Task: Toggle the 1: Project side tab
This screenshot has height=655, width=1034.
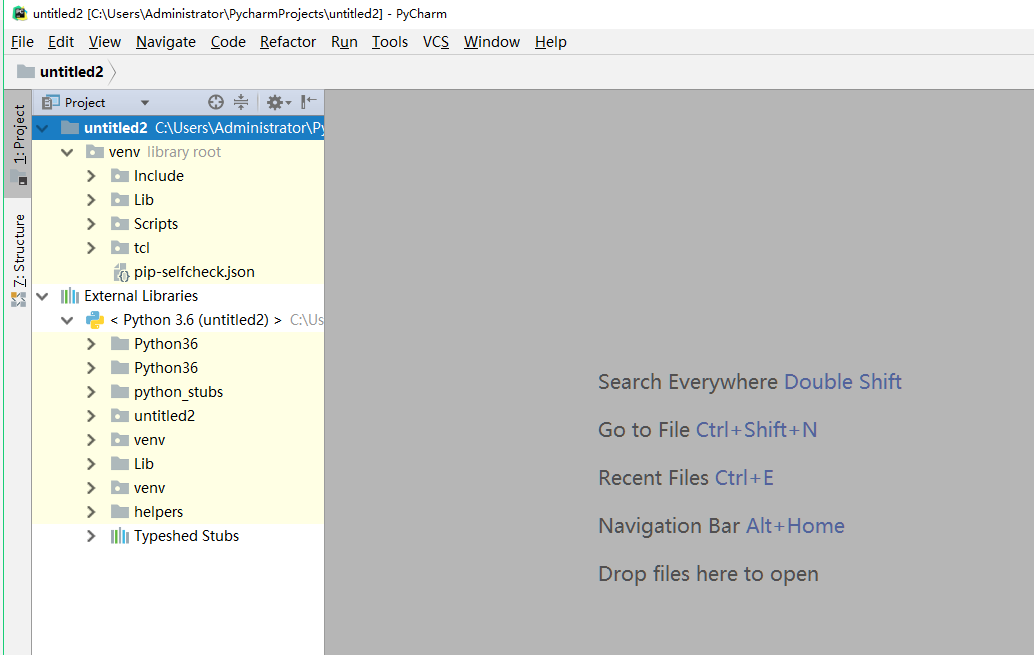Action: point(18,143)
